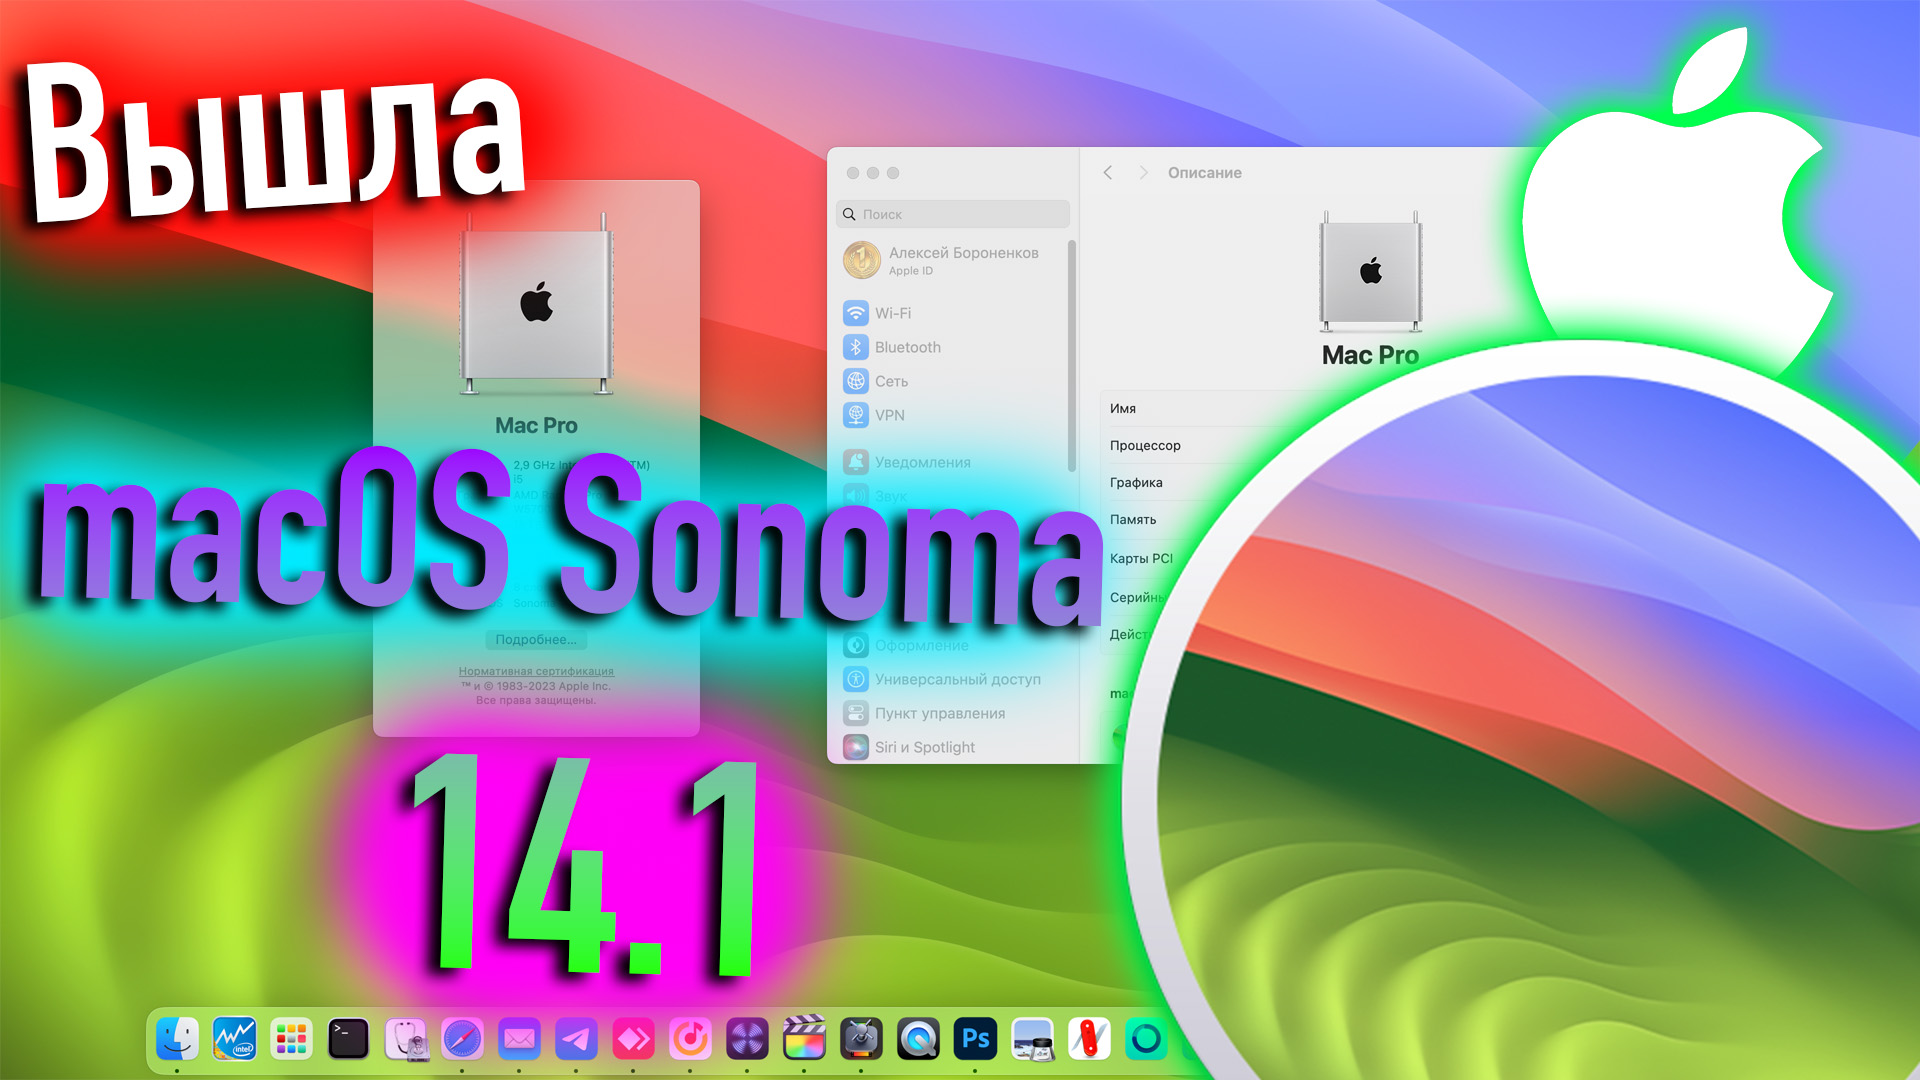Open Wi-Fi settings in the sidebar

[891, 313]
